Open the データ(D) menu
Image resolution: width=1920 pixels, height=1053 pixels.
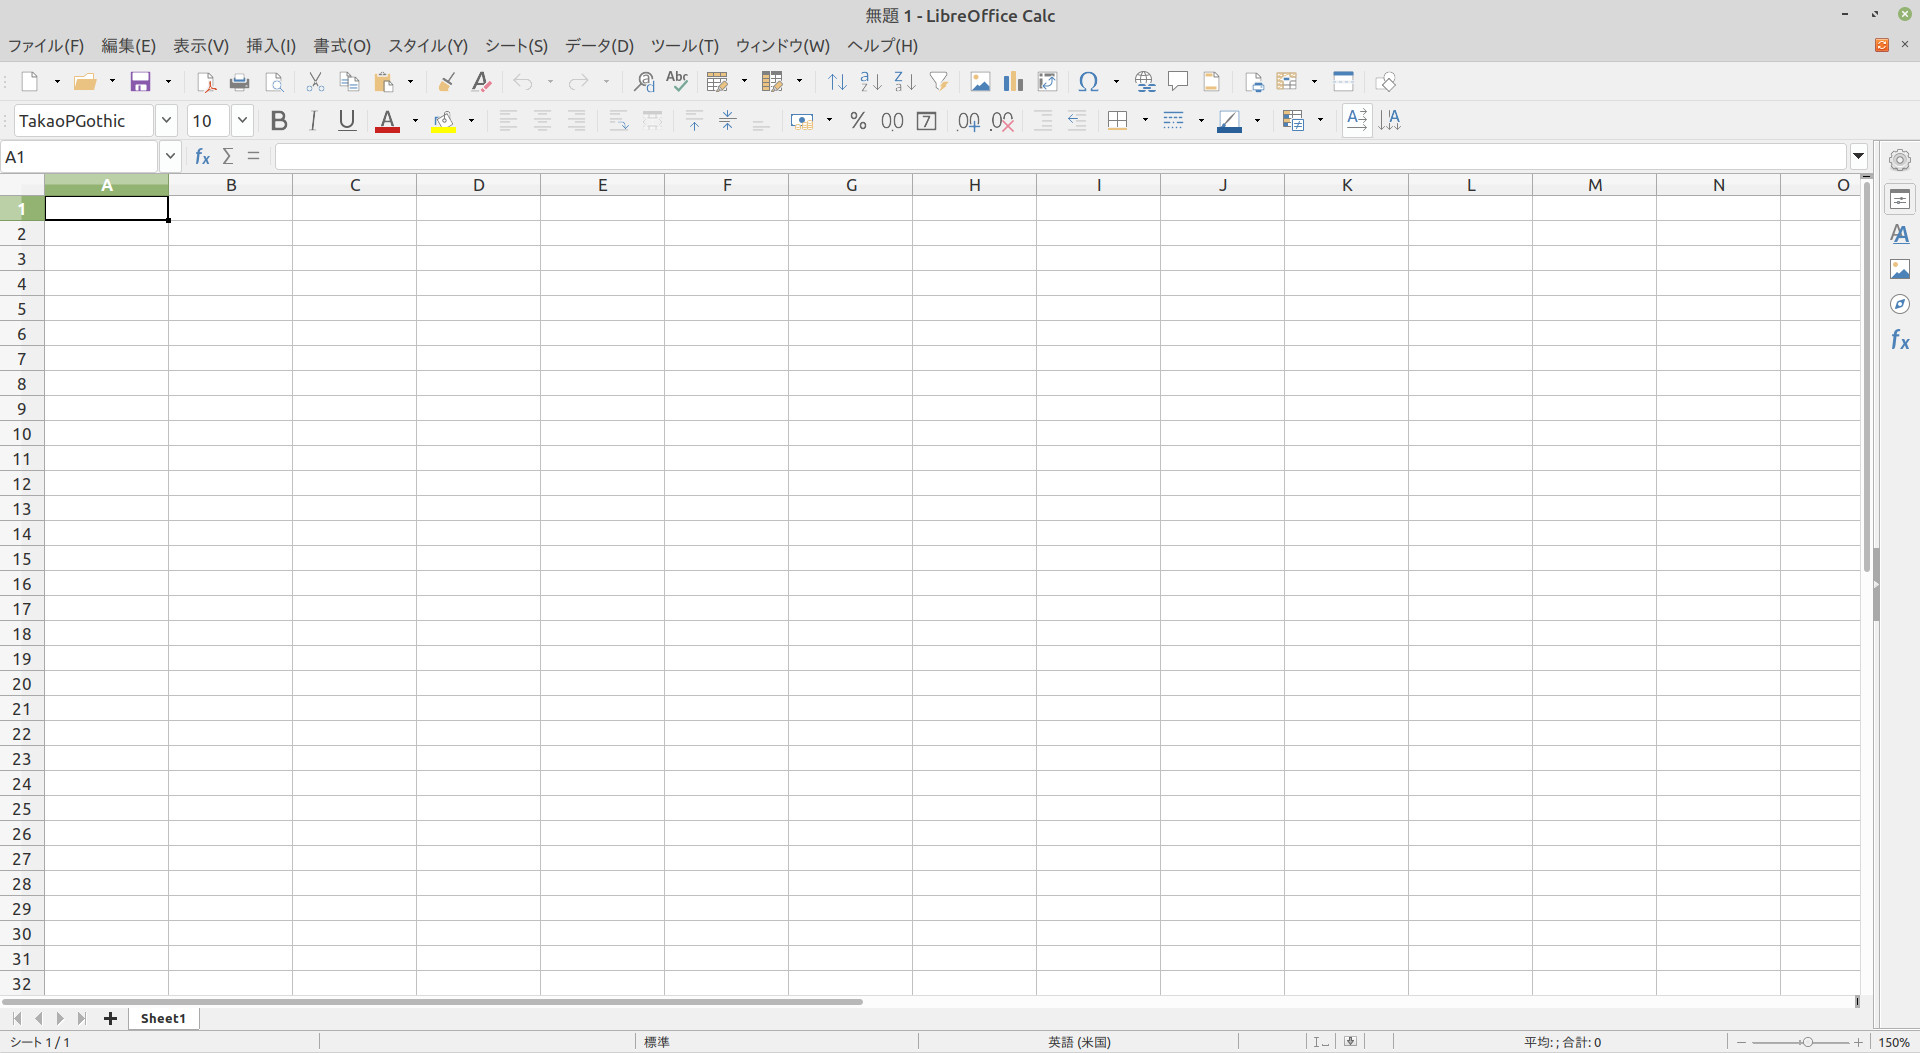(599, 46)
